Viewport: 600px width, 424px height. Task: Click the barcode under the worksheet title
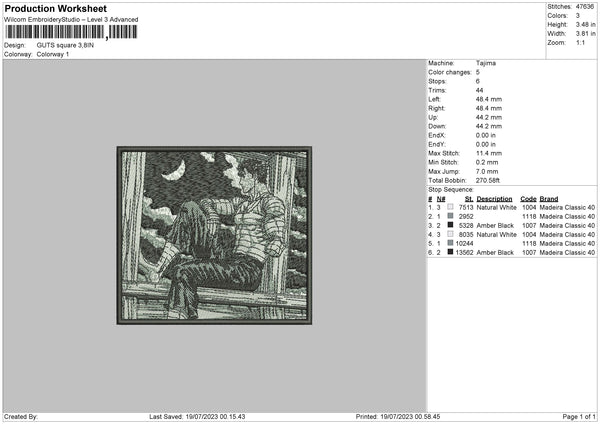coord(71,32)
